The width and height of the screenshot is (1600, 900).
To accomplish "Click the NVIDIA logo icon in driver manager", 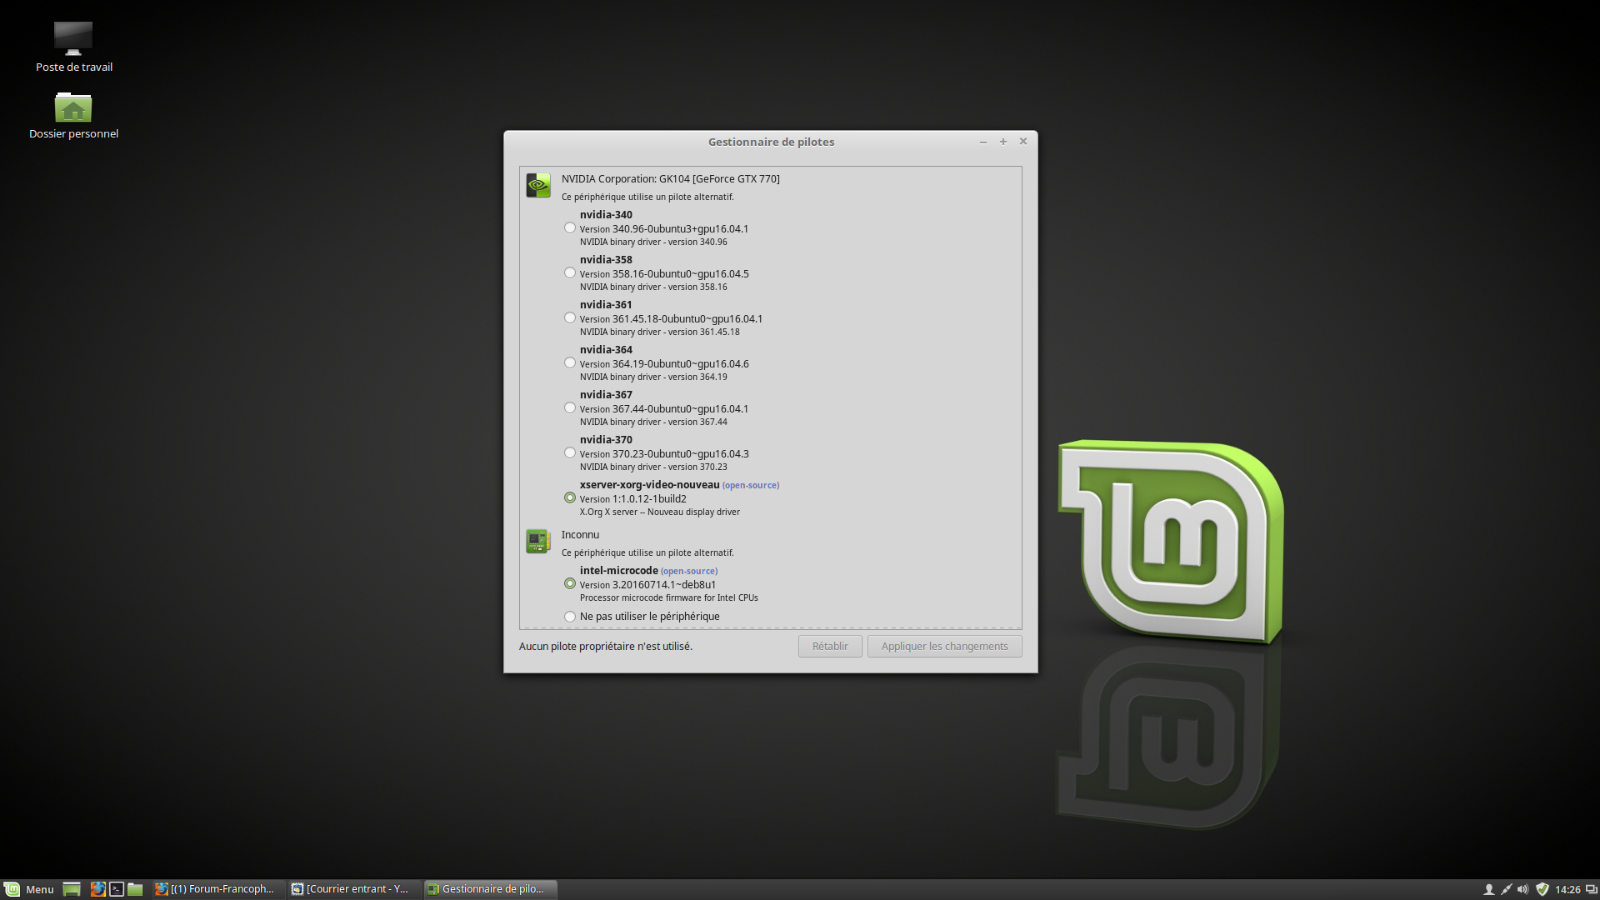I will 538,185.
